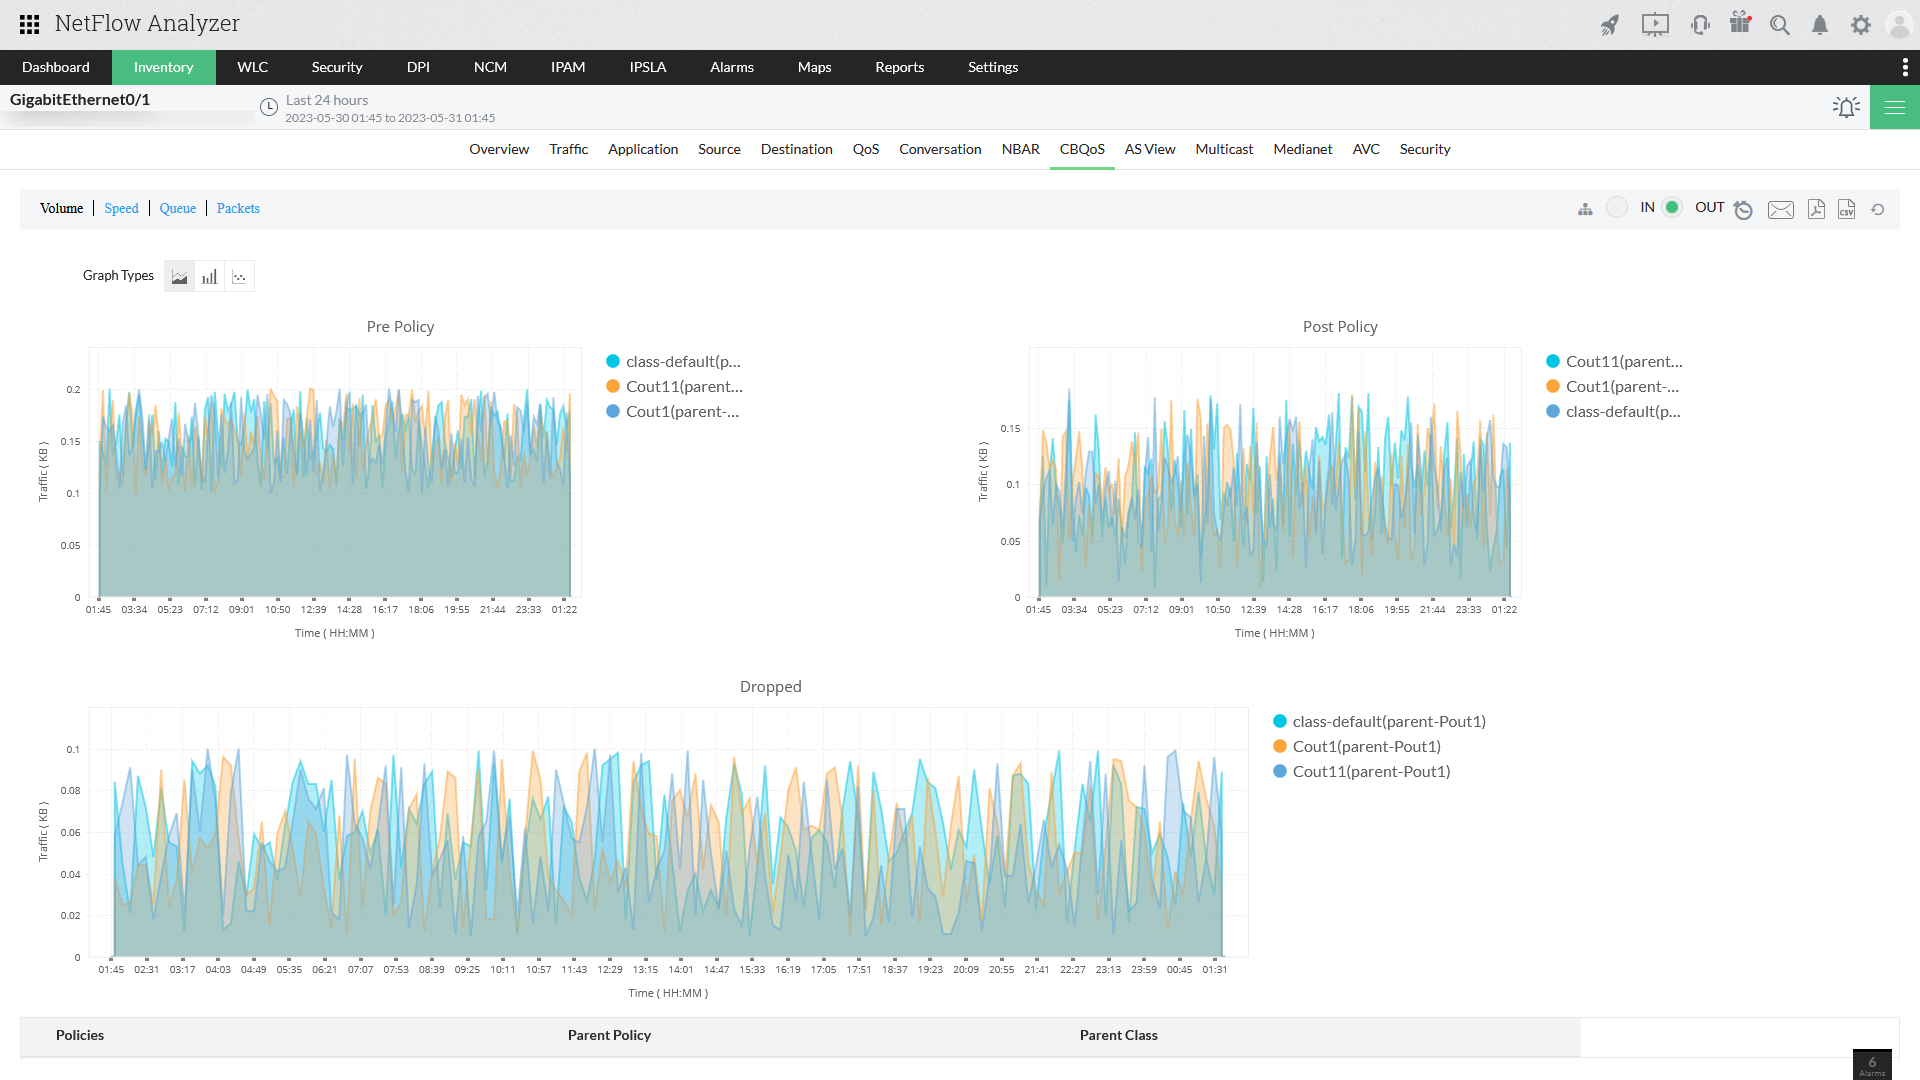
Task: Select the OUT traffic radio button
Action: [x=1672, y=207]
